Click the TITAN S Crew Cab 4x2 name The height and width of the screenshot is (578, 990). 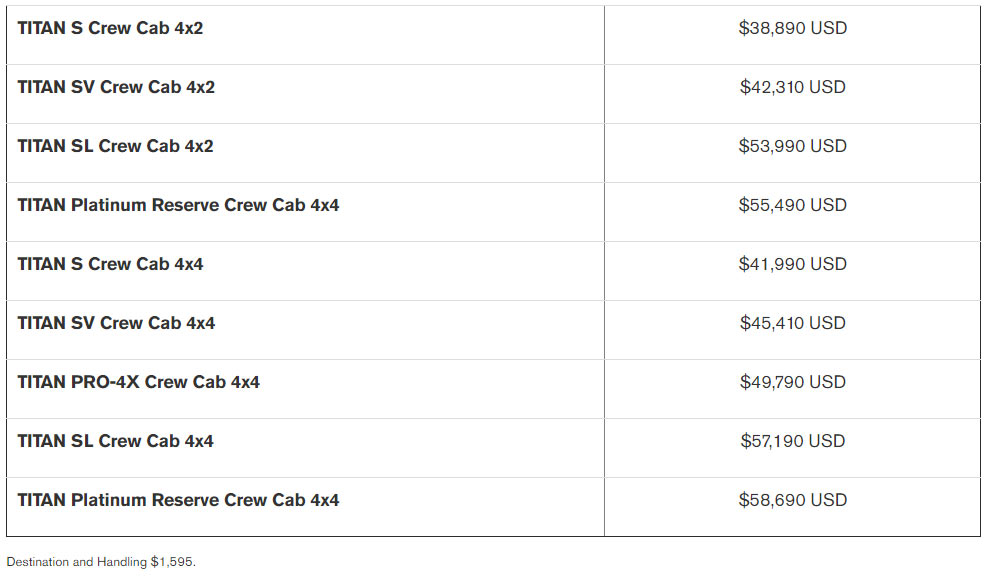(x=110, y=28)
